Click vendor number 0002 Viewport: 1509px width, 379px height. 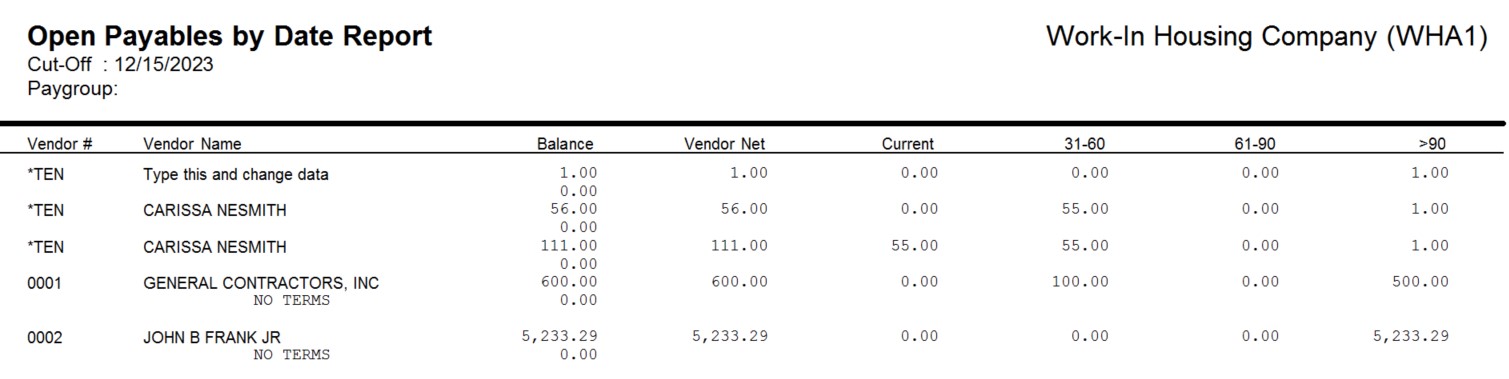click(x=44, y=338)
